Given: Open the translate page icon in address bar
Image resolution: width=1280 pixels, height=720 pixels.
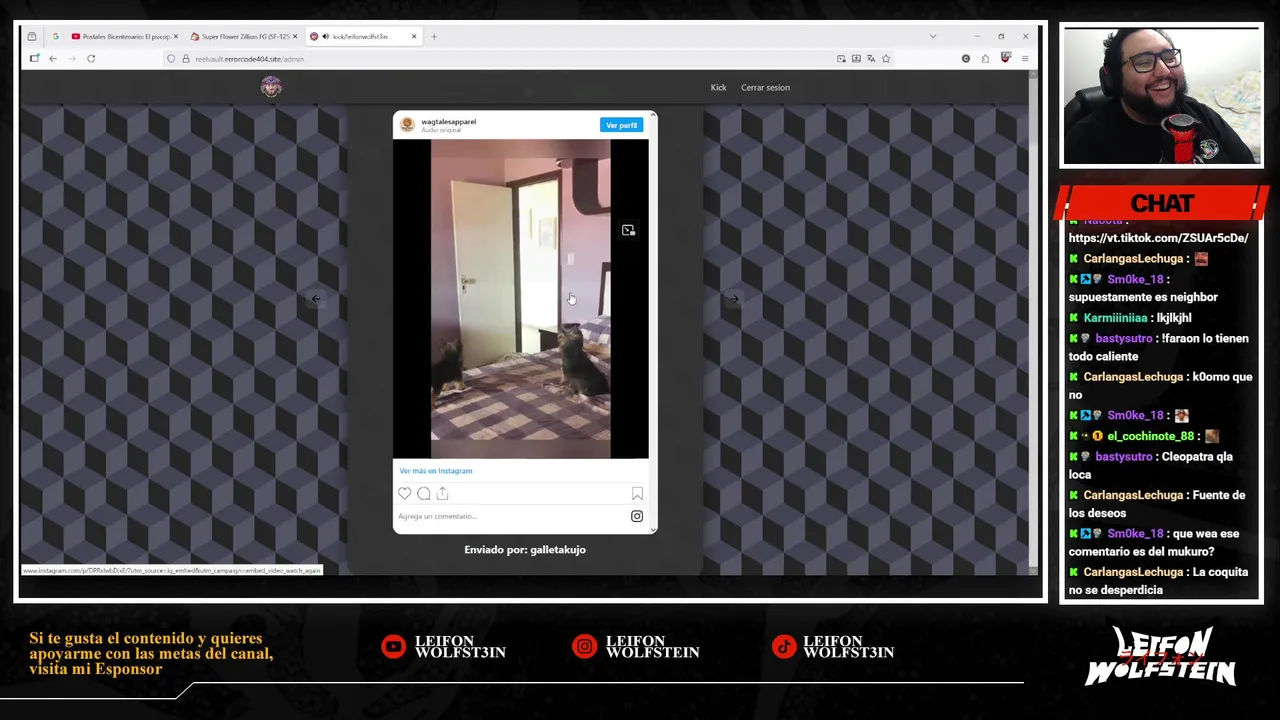Looking at the screenshot, I should pyautogui.click(x=871, y=59).
